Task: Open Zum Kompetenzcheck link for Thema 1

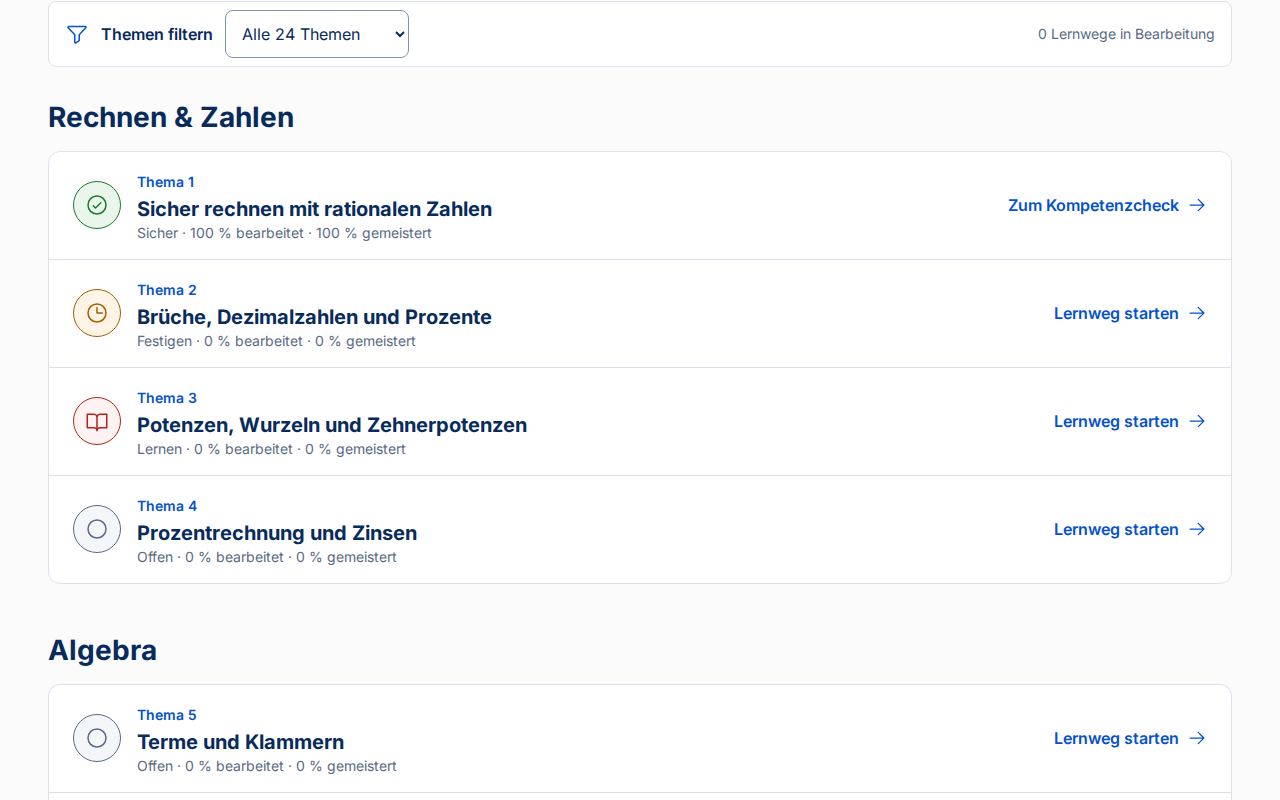Action: click(x=1107, y=205)
